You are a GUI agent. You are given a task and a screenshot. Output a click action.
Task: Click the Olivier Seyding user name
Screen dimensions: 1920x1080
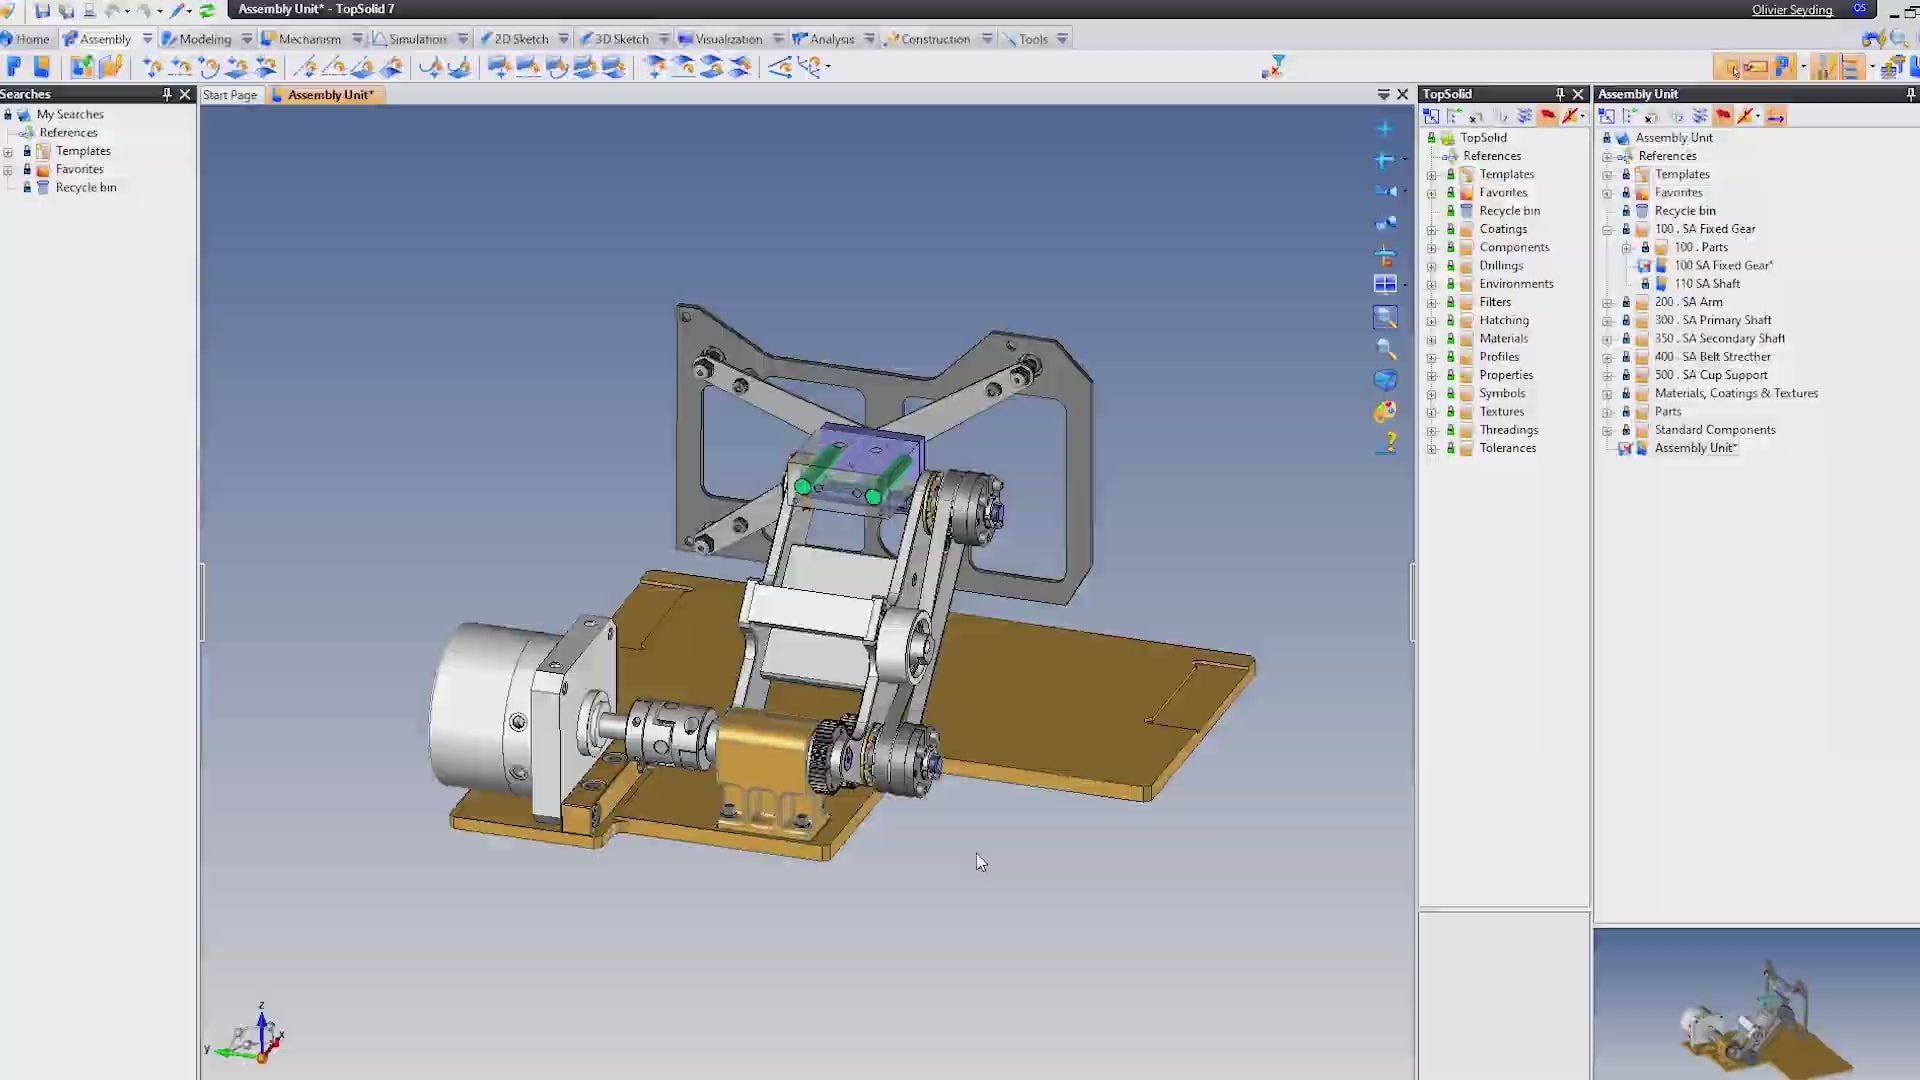point(1791,10)
